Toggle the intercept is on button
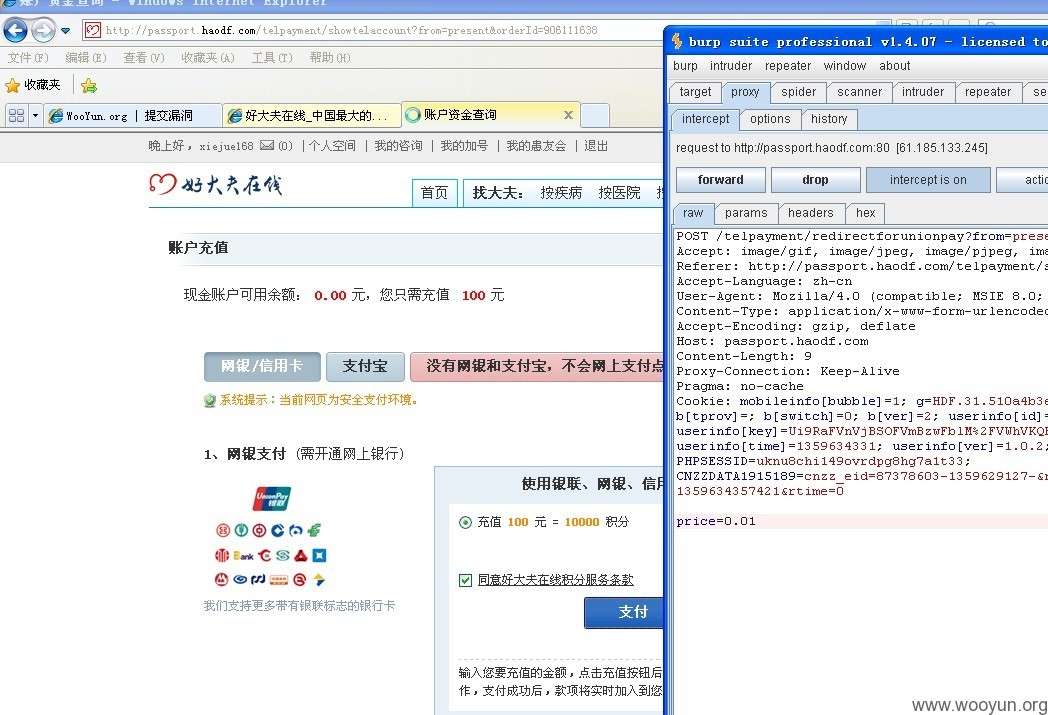This screenshot has width=1048, height=715. coord(928,180)
